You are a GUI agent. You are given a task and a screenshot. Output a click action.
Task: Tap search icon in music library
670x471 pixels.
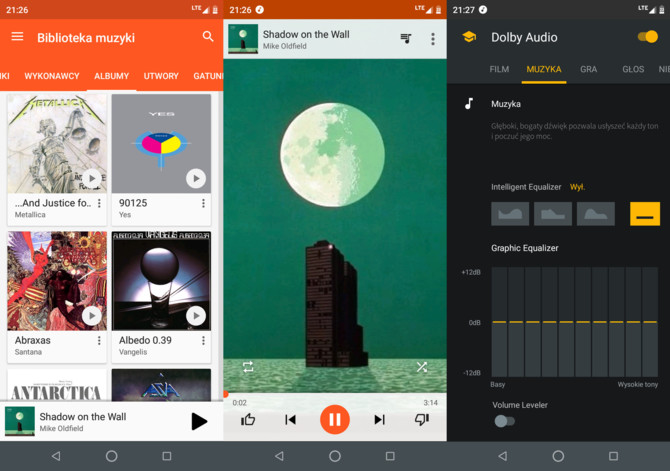click(208, 36)
